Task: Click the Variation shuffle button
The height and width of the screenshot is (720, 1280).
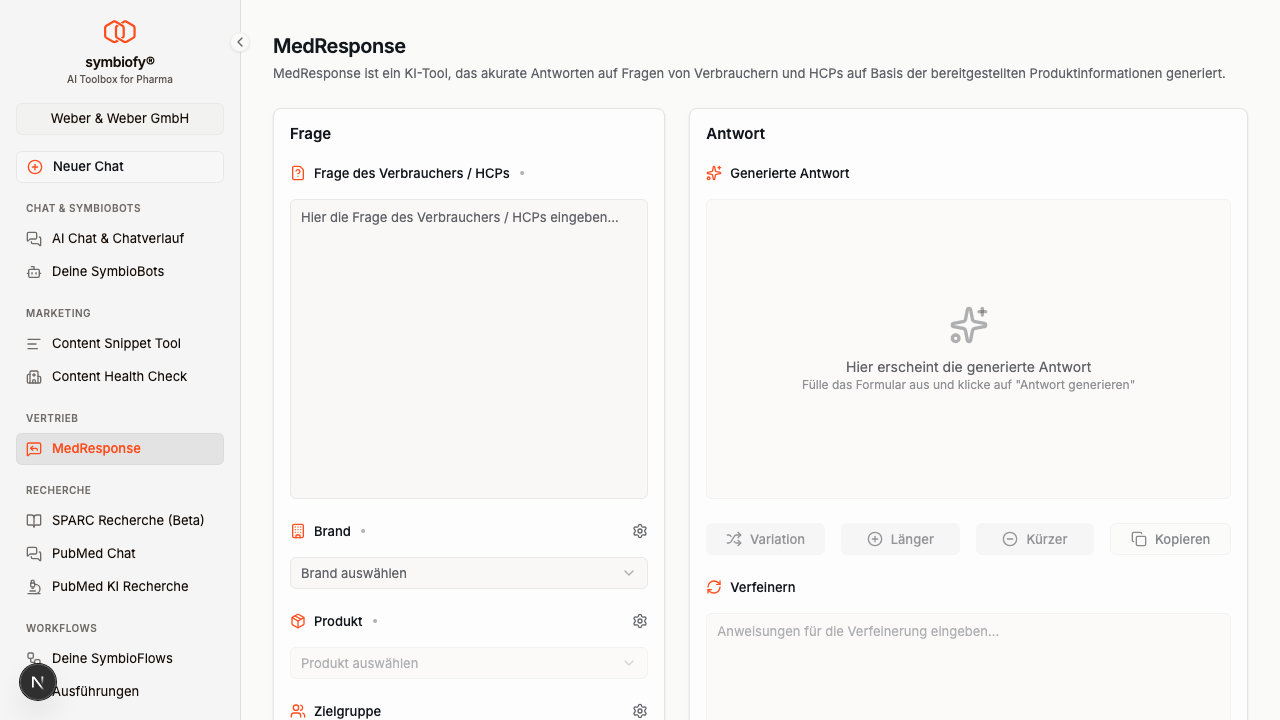Action: [x=765, y=539]
